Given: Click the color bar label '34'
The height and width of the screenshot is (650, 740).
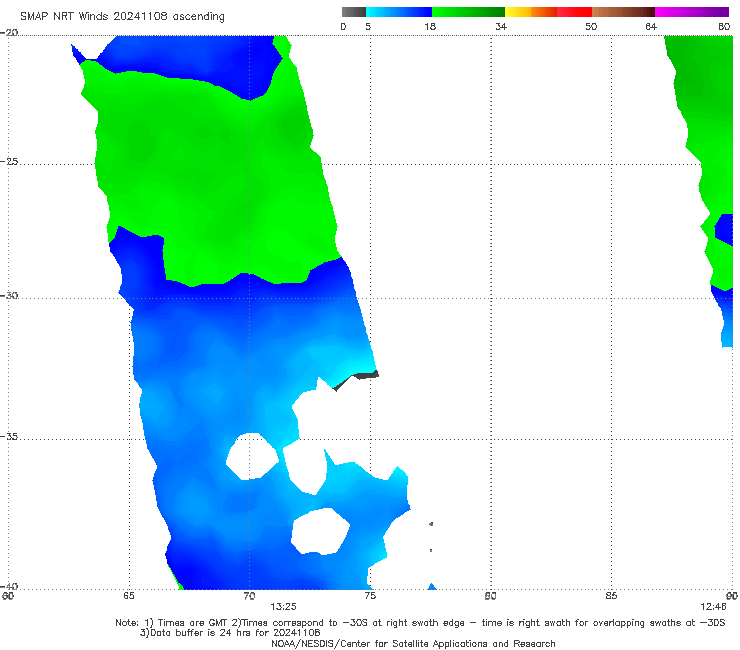Looking at the screenshot, I should coord(501,26).
